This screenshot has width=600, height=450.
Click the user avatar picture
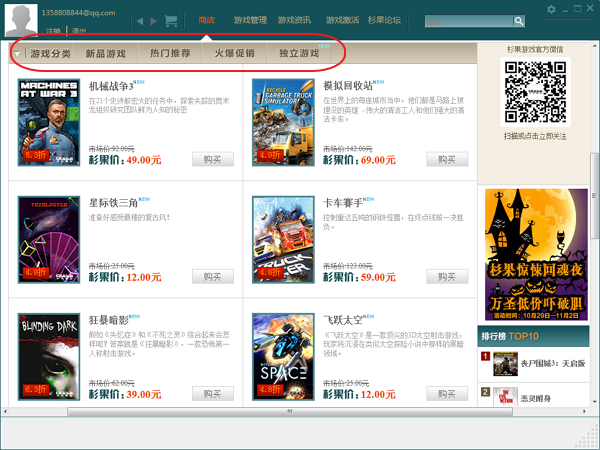tap(21, 20)
